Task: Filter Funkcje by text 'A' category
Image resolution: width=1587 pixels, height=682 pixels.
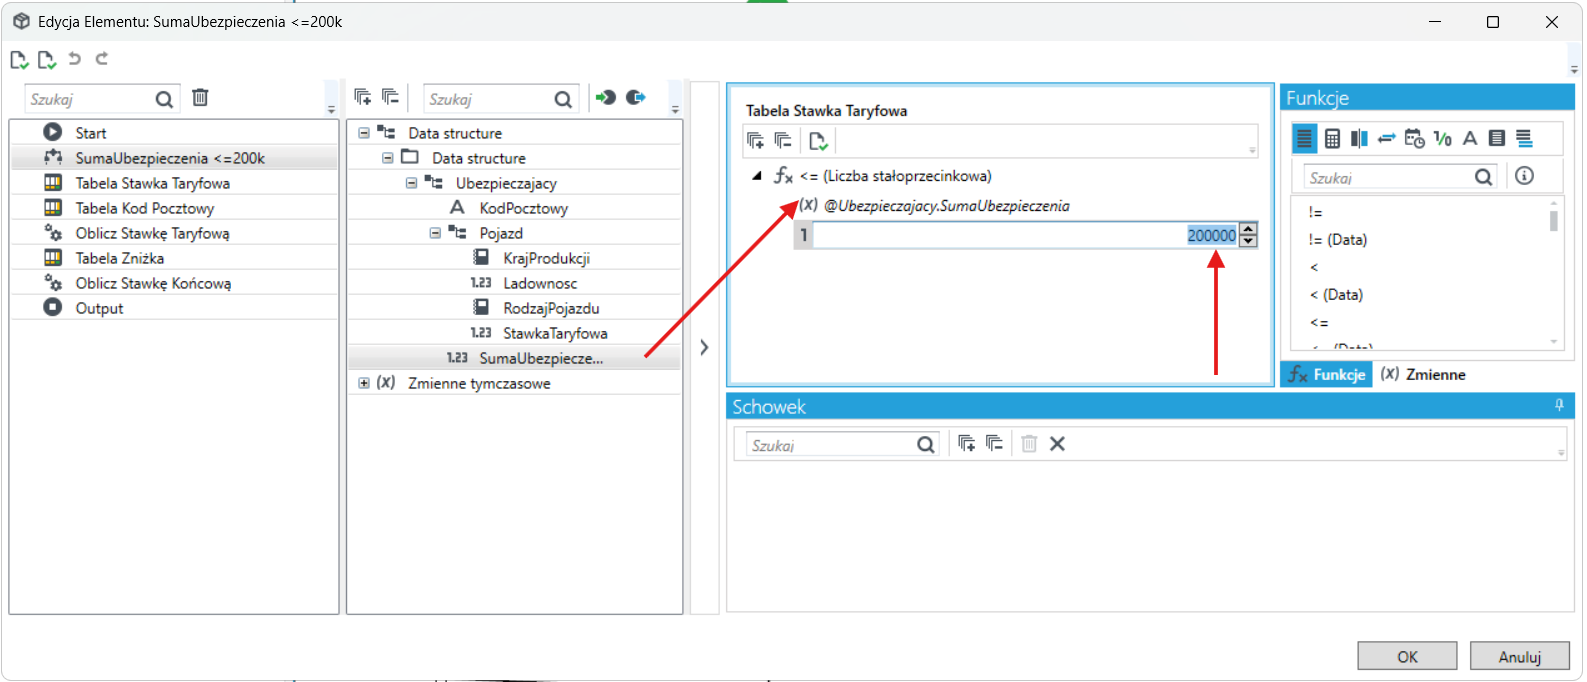Action: 1470,139
